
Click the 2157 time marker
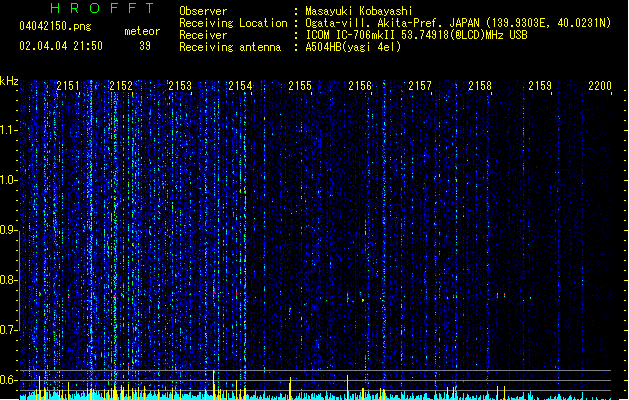pos(420,85)
